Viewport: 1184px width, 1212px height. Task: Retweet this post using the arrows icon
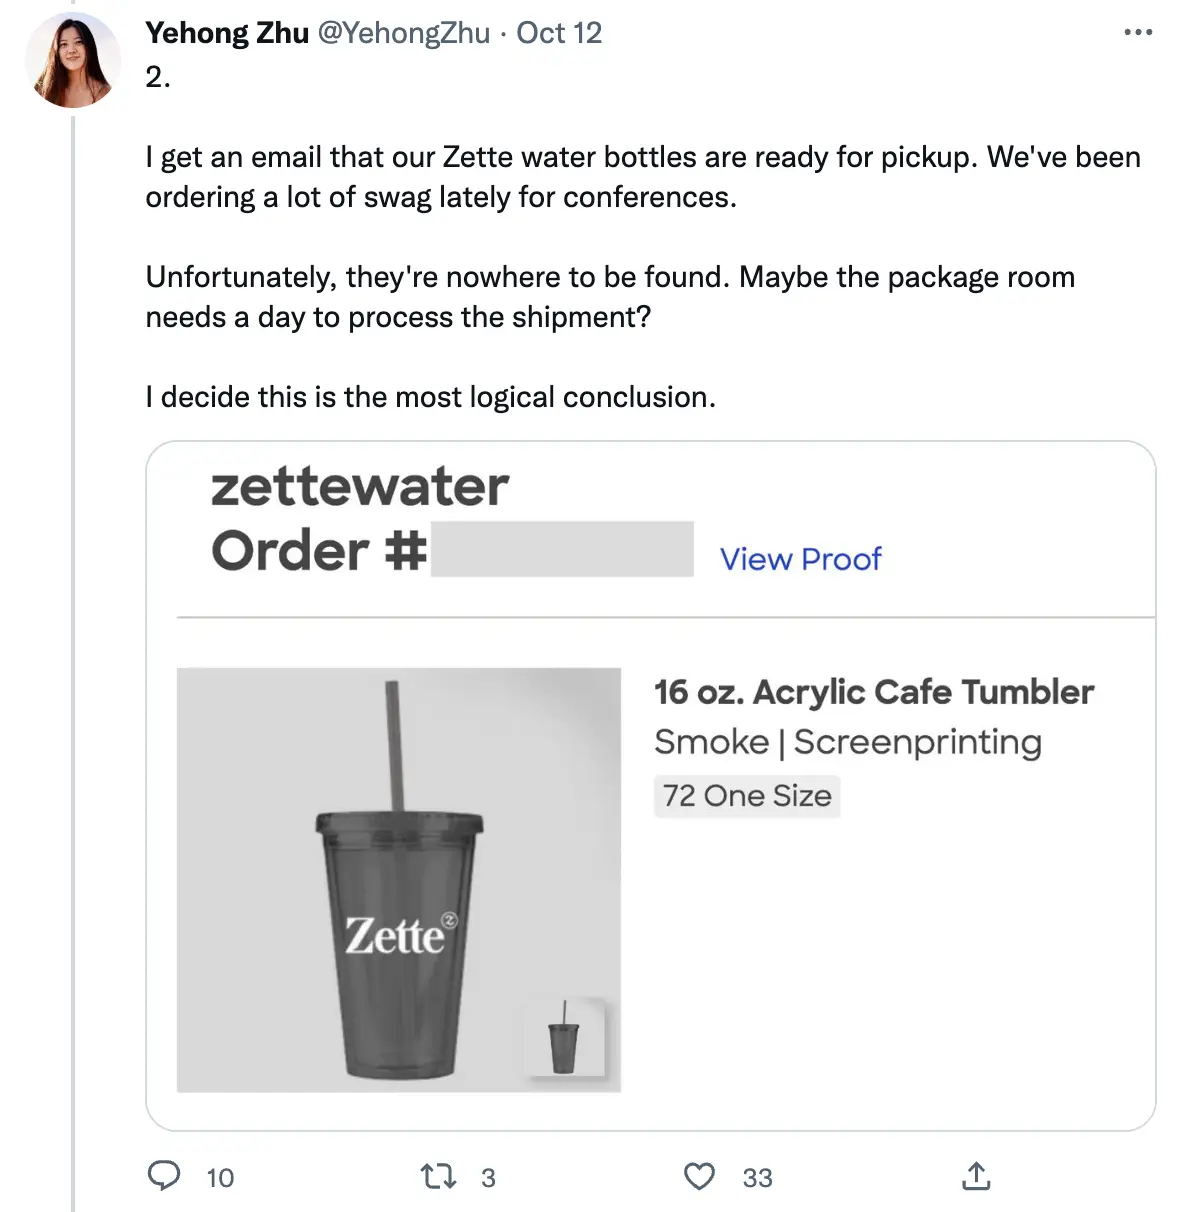point(438,1177)
